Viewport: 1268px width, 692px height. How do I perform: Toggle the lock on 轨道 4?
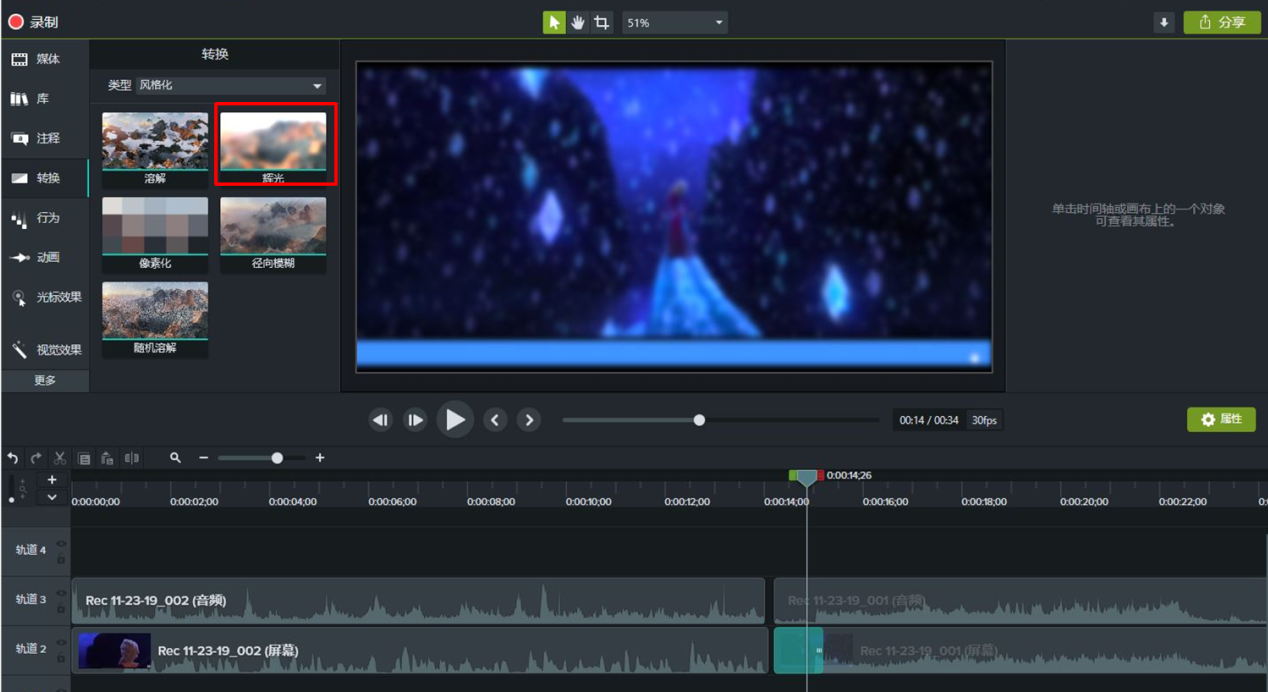coord(61,558)
